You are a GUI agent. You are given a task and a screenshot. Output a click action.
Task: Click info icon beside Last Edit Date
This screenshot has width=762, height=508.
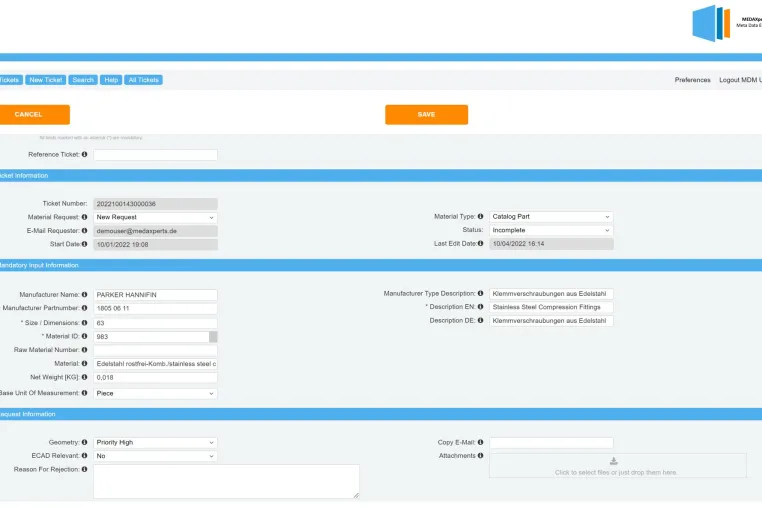[480, 244]
